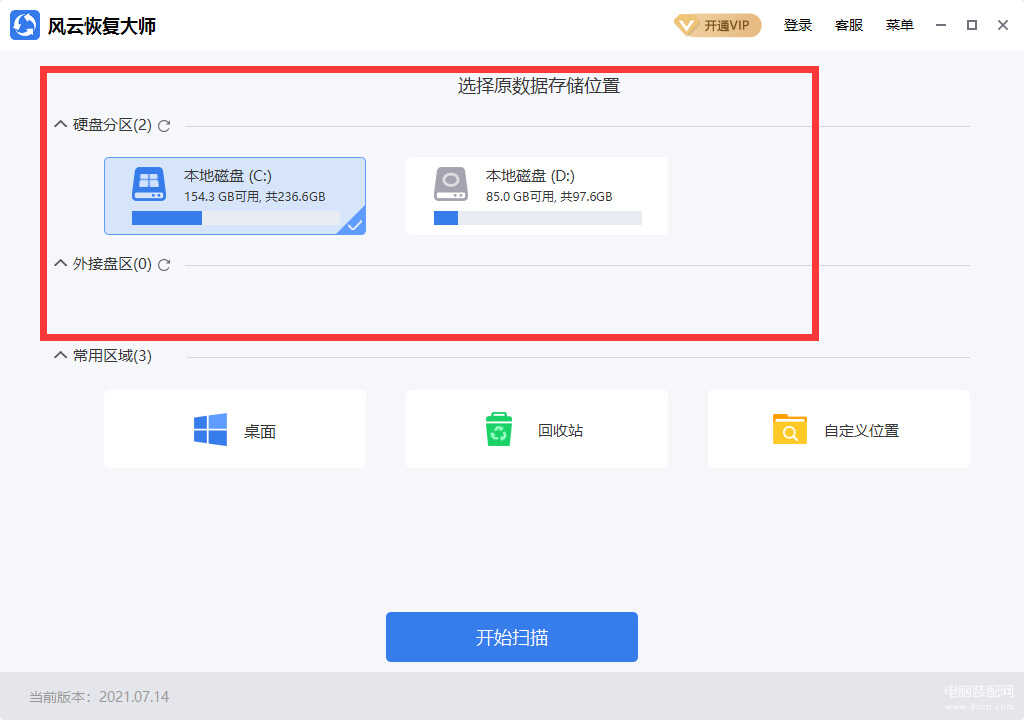Viewport: 1024px width, 720px height.
Task: Toggle the checkmark on C: drive card
Action: click(x=355, y=225)
